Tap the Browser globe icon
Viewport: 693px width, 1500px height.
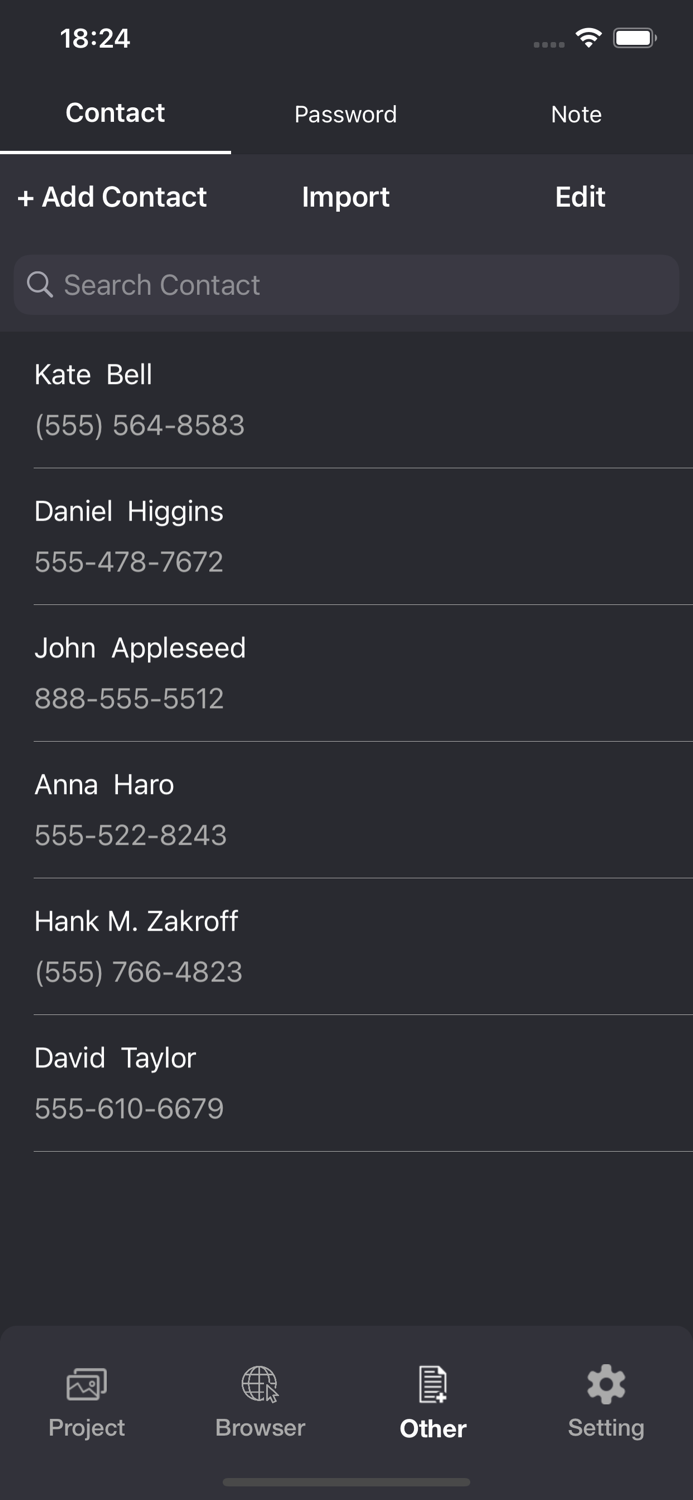[x=260, y=1385]
